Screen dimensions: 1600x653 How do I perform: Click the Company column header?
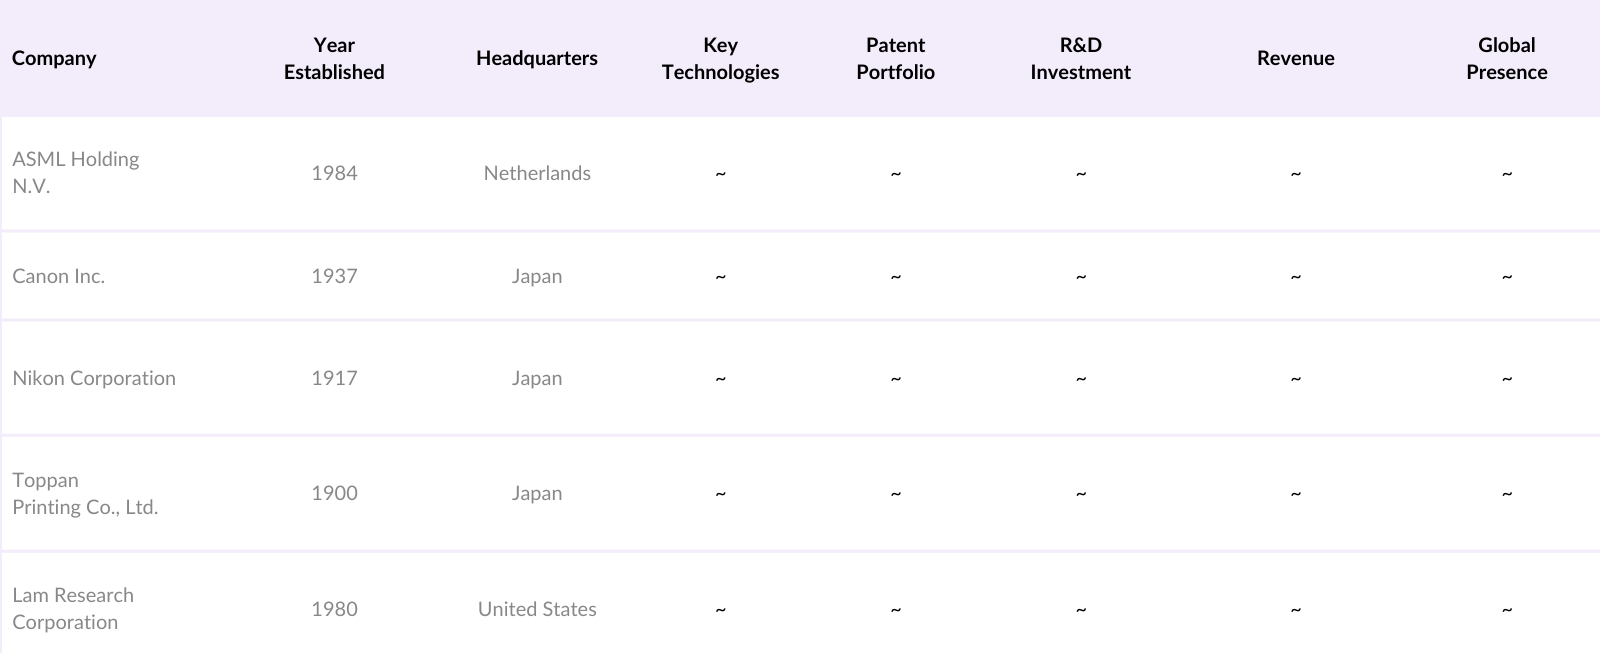coord(54,58)
